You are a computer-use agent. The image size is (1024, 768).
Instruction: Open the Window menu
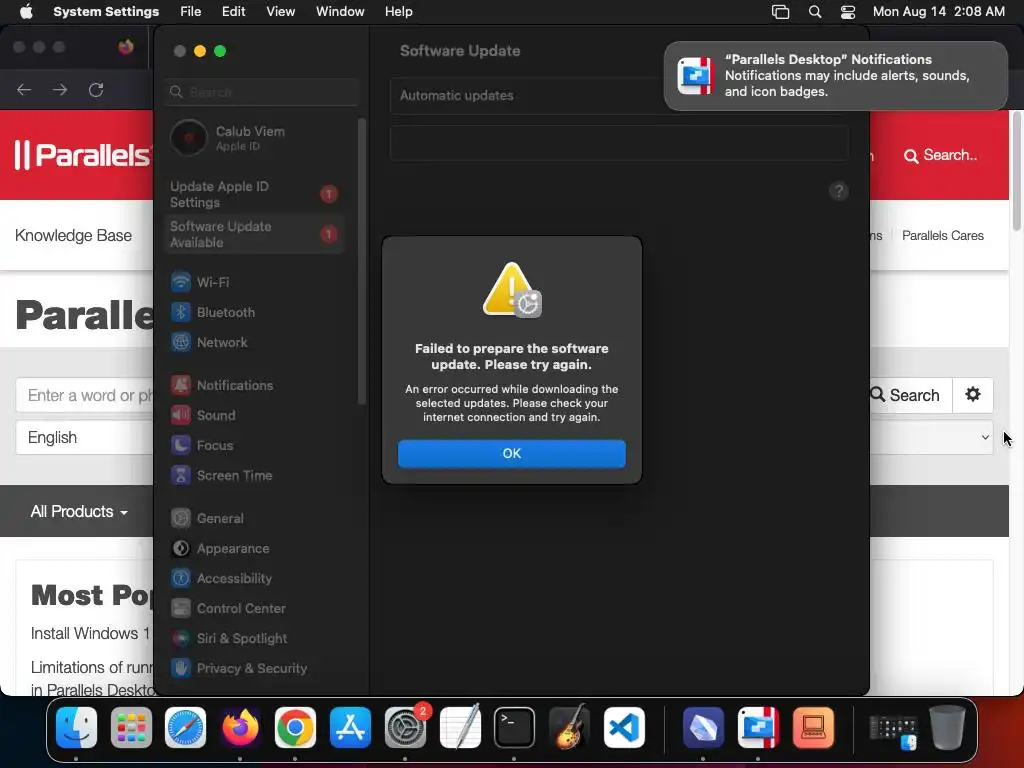tap(340, 12)
